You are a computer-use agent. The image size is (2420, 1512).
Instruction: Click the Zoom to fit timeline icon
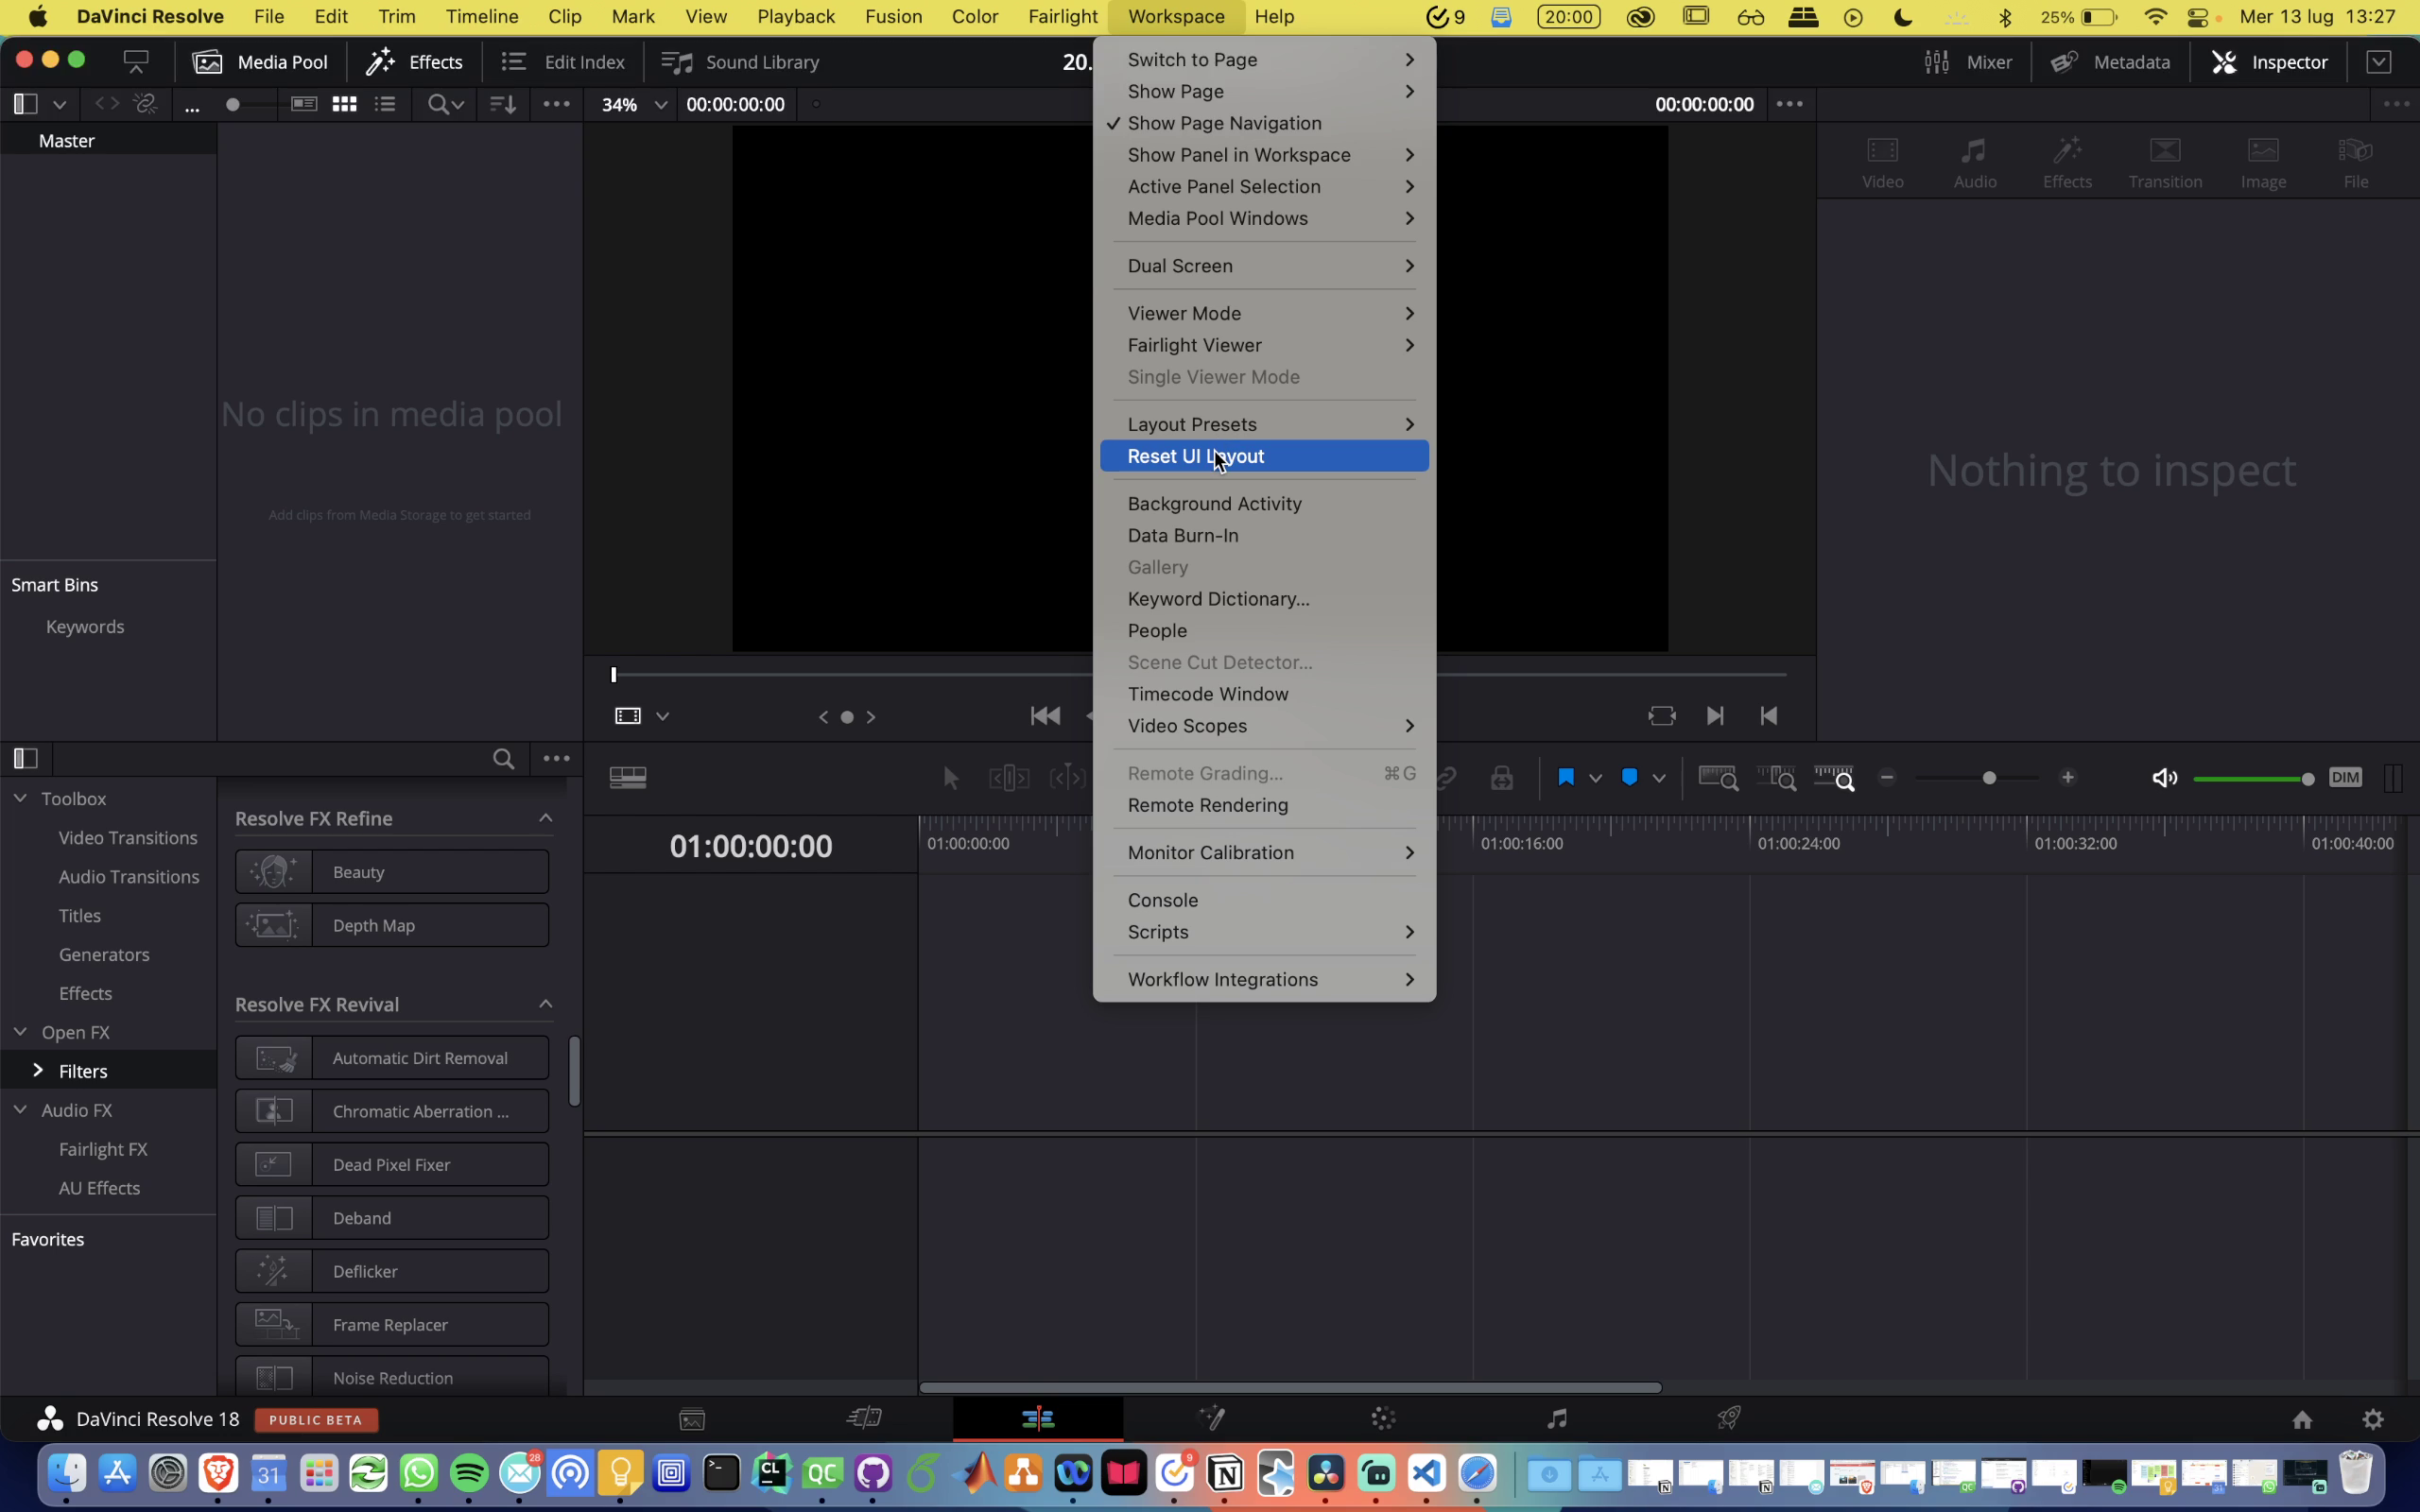coord(1718,778)
